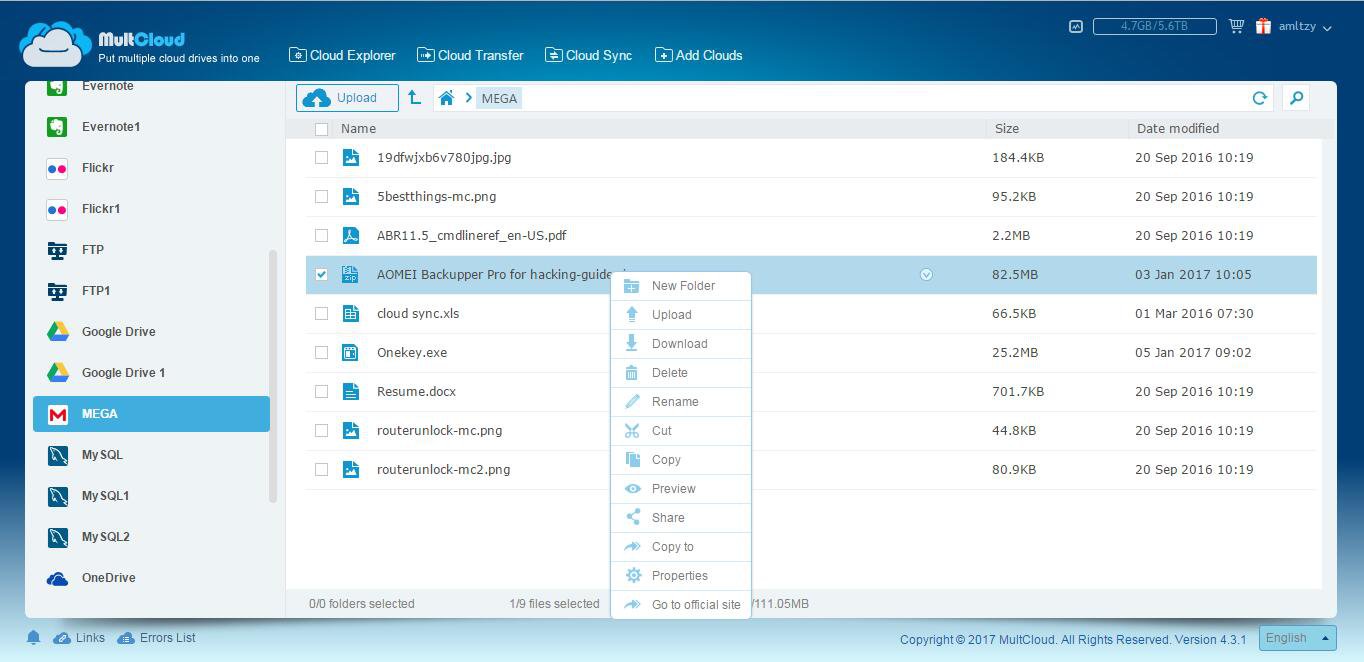Click the dropdown arrow on the selected row
The image size is (1364, 662).
926,275
